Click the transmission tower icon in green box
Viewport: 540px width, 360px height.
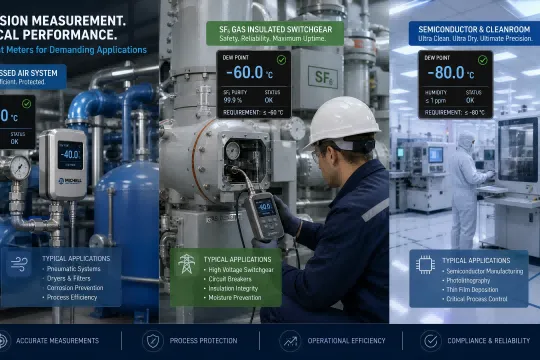coord(186,264)
